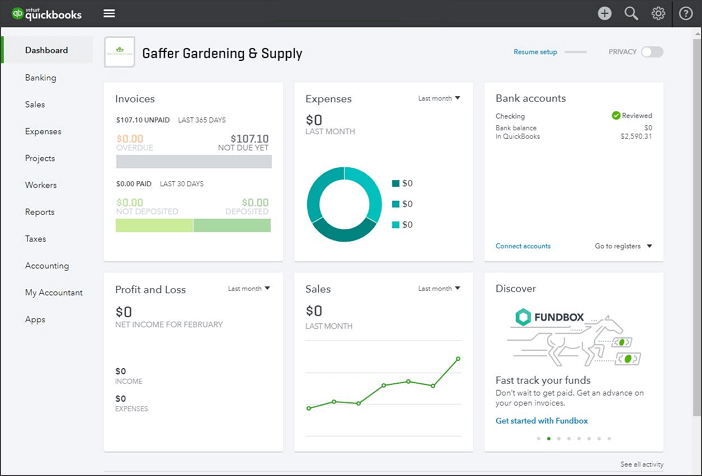Select Reports in the left navigation
Screen dimensions: 702x476
click(40, 212)
